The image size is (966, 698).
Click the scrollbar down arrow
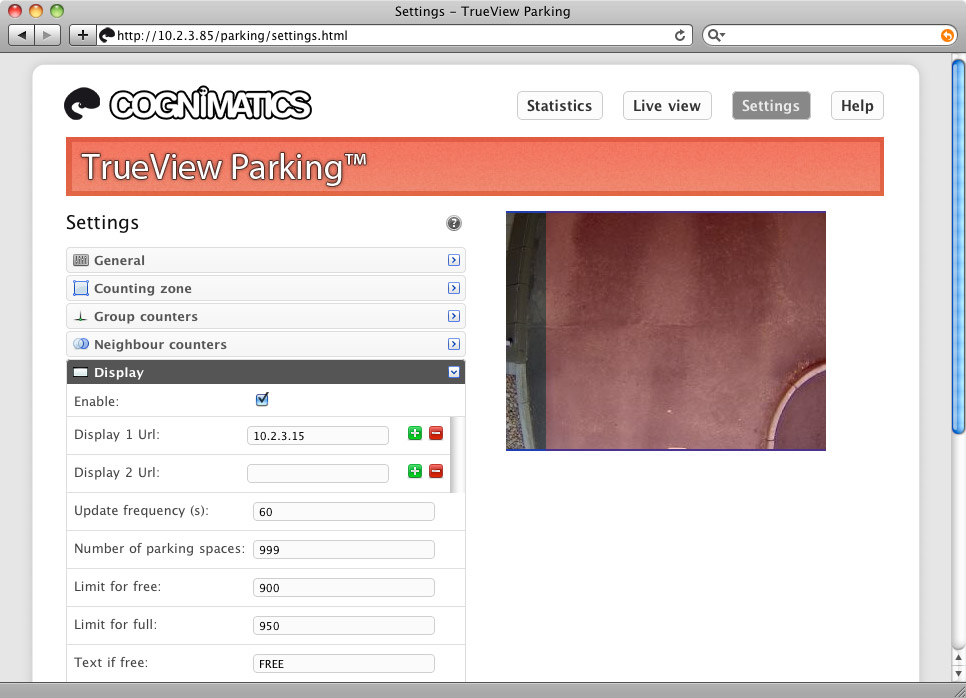[x=958, y=673]
